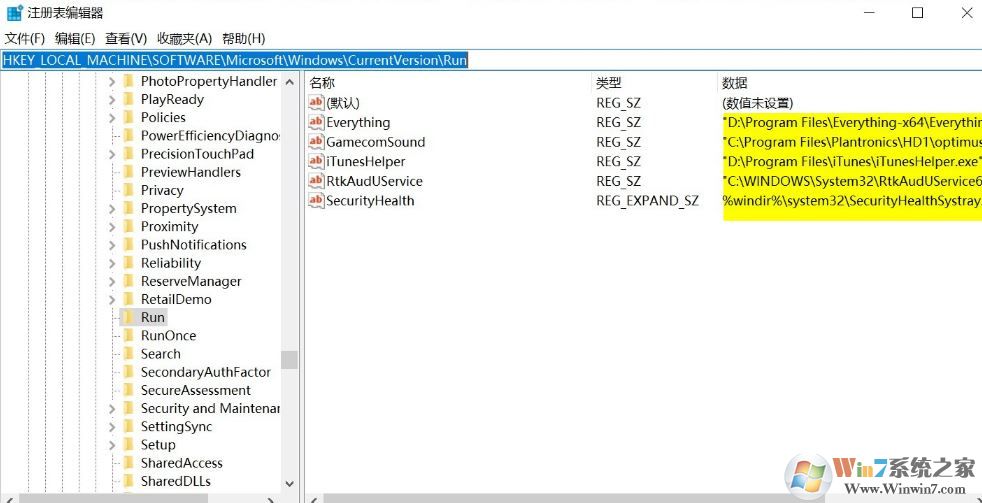Select the RetailDemo tree item
The height and width of the screenshot is (503, 982).
pos(176,299)
